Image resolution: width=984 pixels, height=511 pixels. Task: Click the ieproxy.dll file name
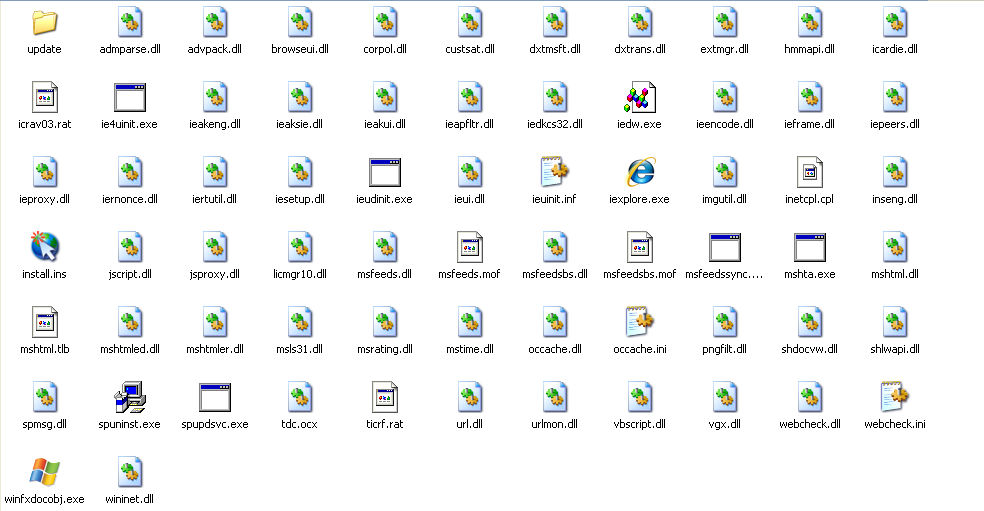[x=45, y=199]
